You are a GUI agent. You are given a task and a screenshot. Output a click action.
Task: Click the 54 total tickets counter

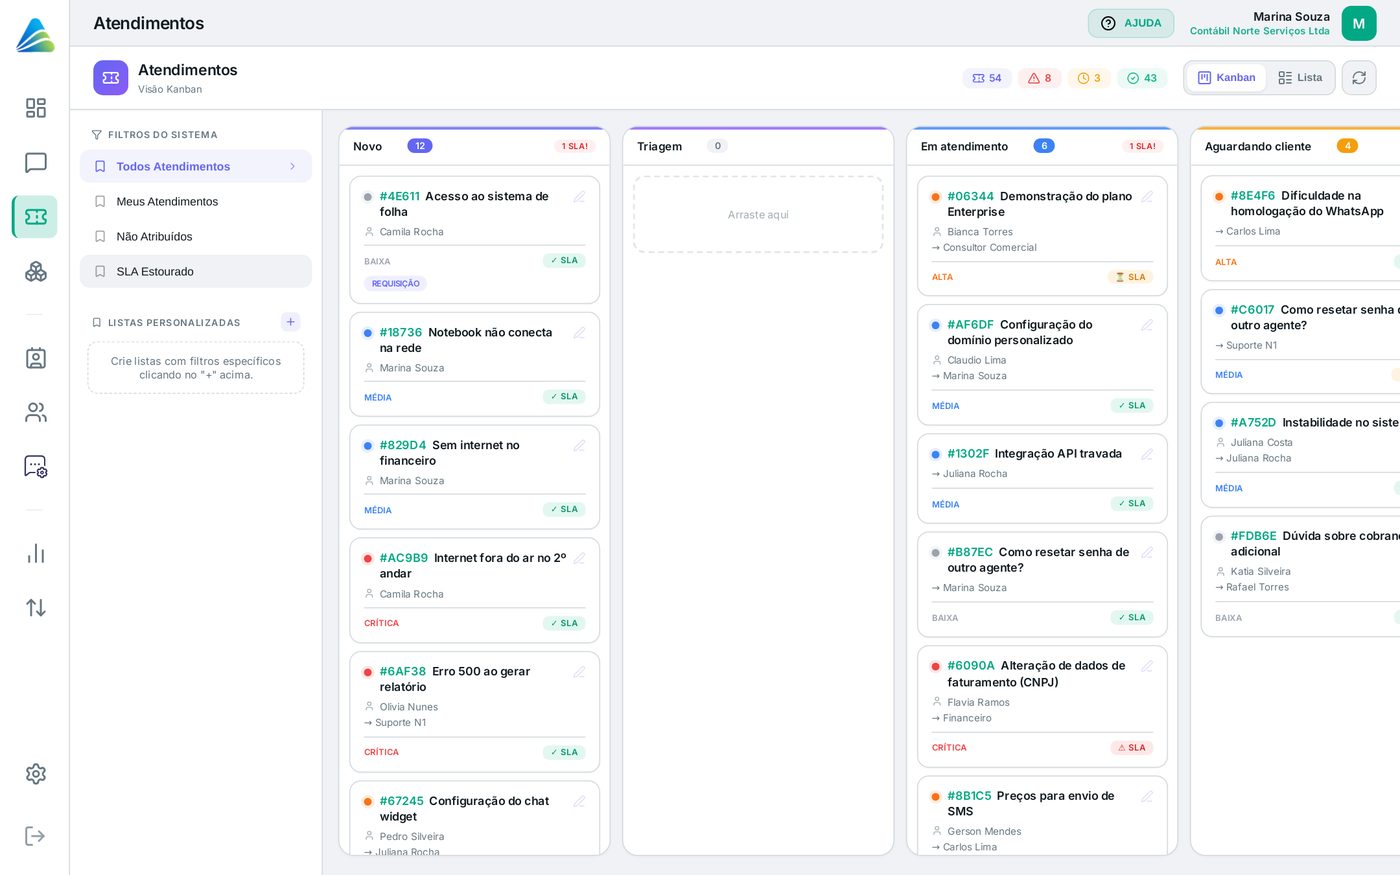987,78
